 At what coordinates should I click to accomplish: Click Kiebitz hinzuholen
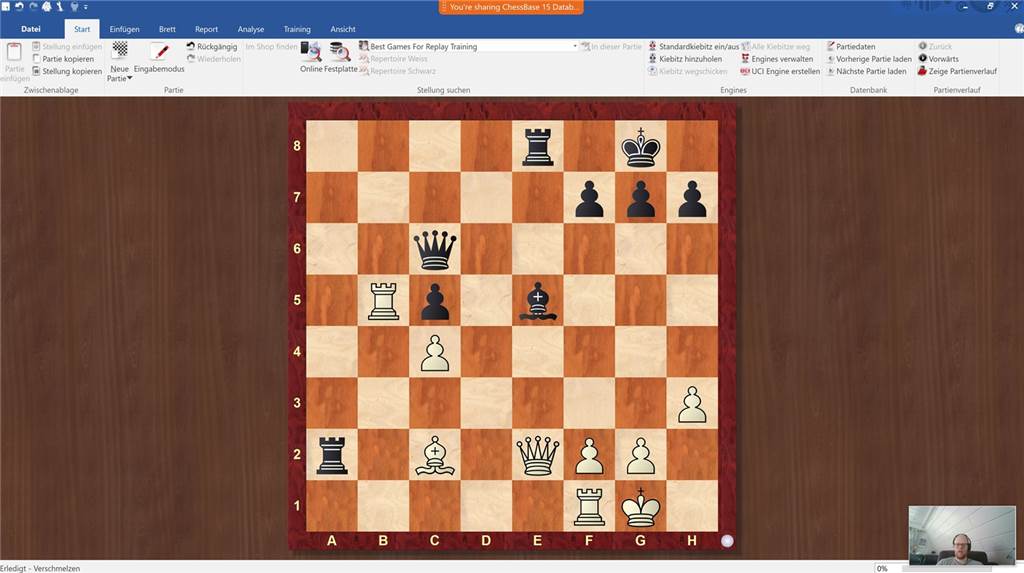click(x=685, y=59)
